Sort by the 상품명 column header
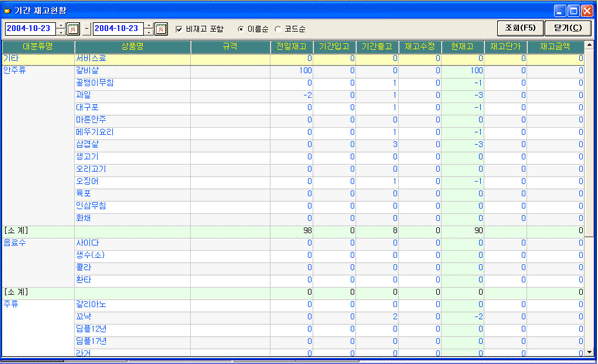The height and width of the screenshot is (364, 598). click(132, 47)
